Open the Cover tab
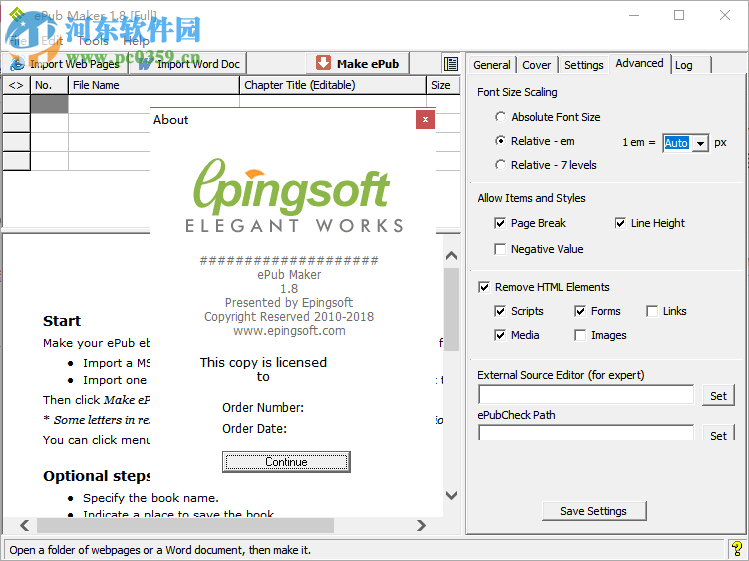This screenshot has width=749, height=561. 536,65
